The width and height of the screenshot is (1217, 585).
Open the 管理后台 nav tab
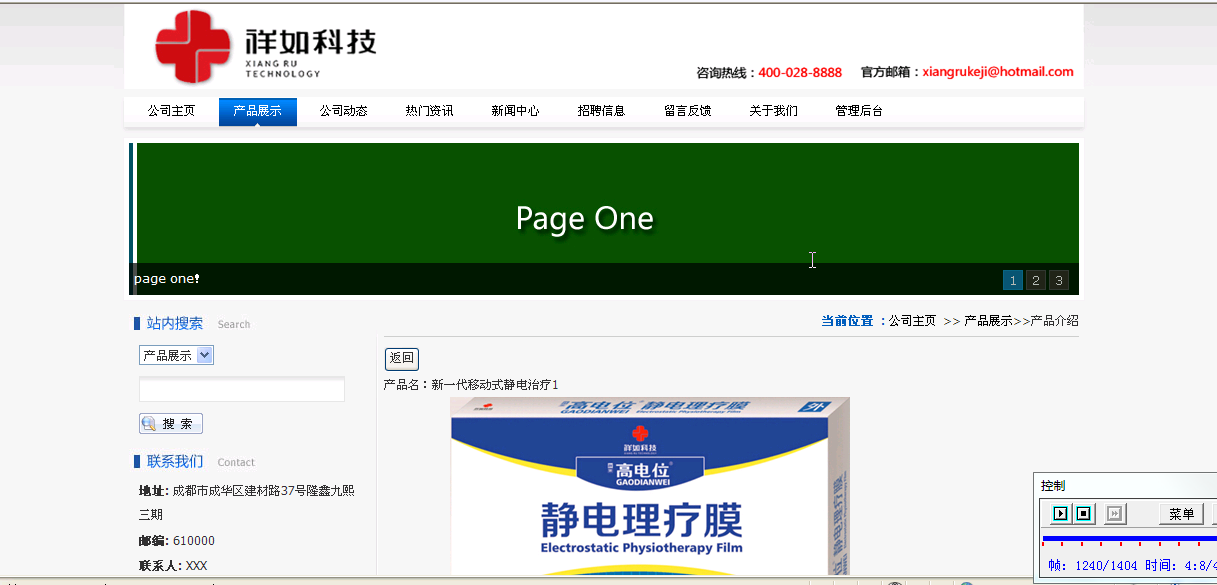(x=859, y=111)
